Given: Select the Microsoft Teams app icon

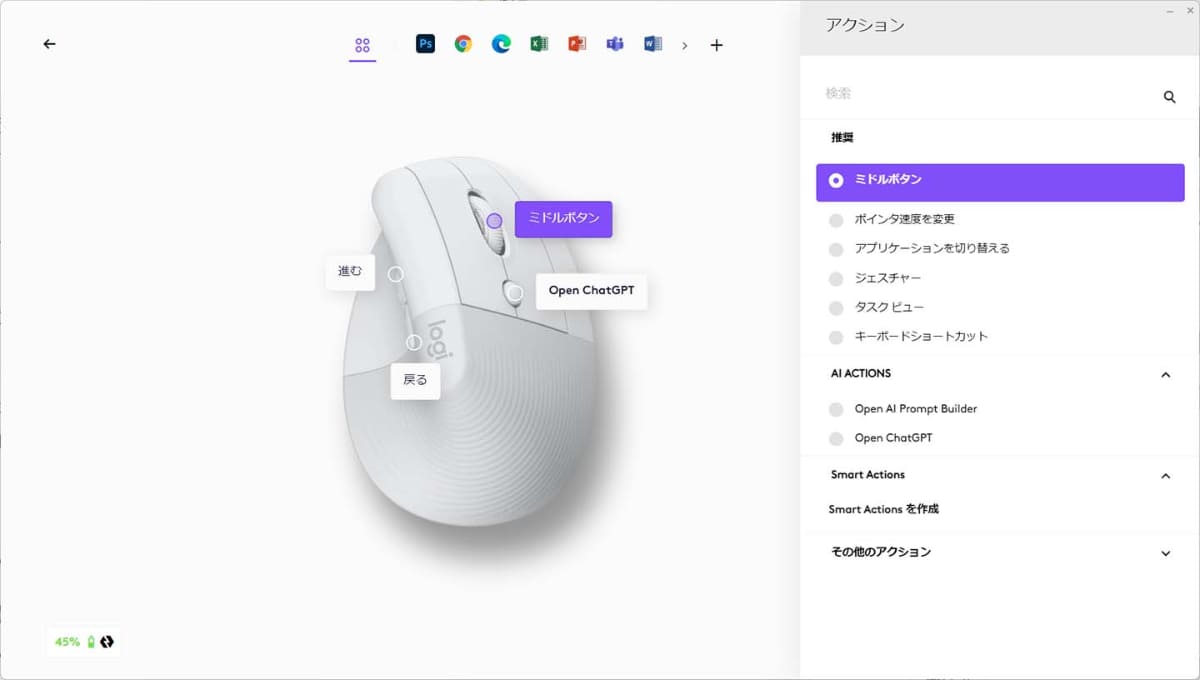Looking at the screenshot, I should click(614, 44).
